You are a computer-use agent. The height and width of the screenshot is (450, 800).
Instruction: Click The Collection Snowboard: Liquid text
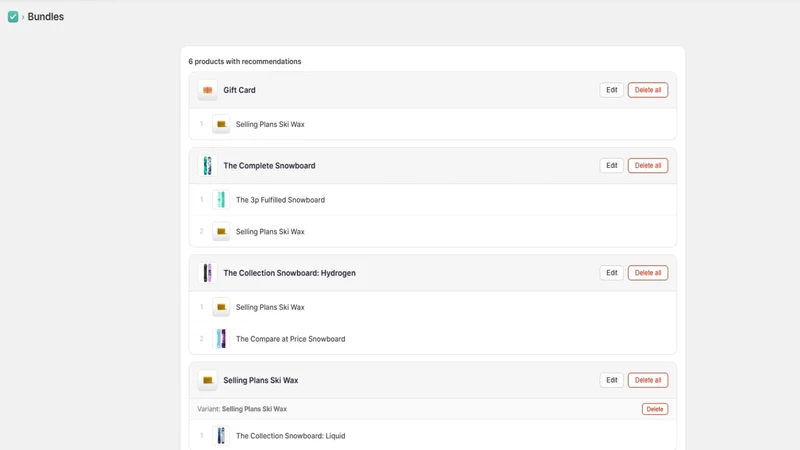pyautogui.click(x=290, y=436)
